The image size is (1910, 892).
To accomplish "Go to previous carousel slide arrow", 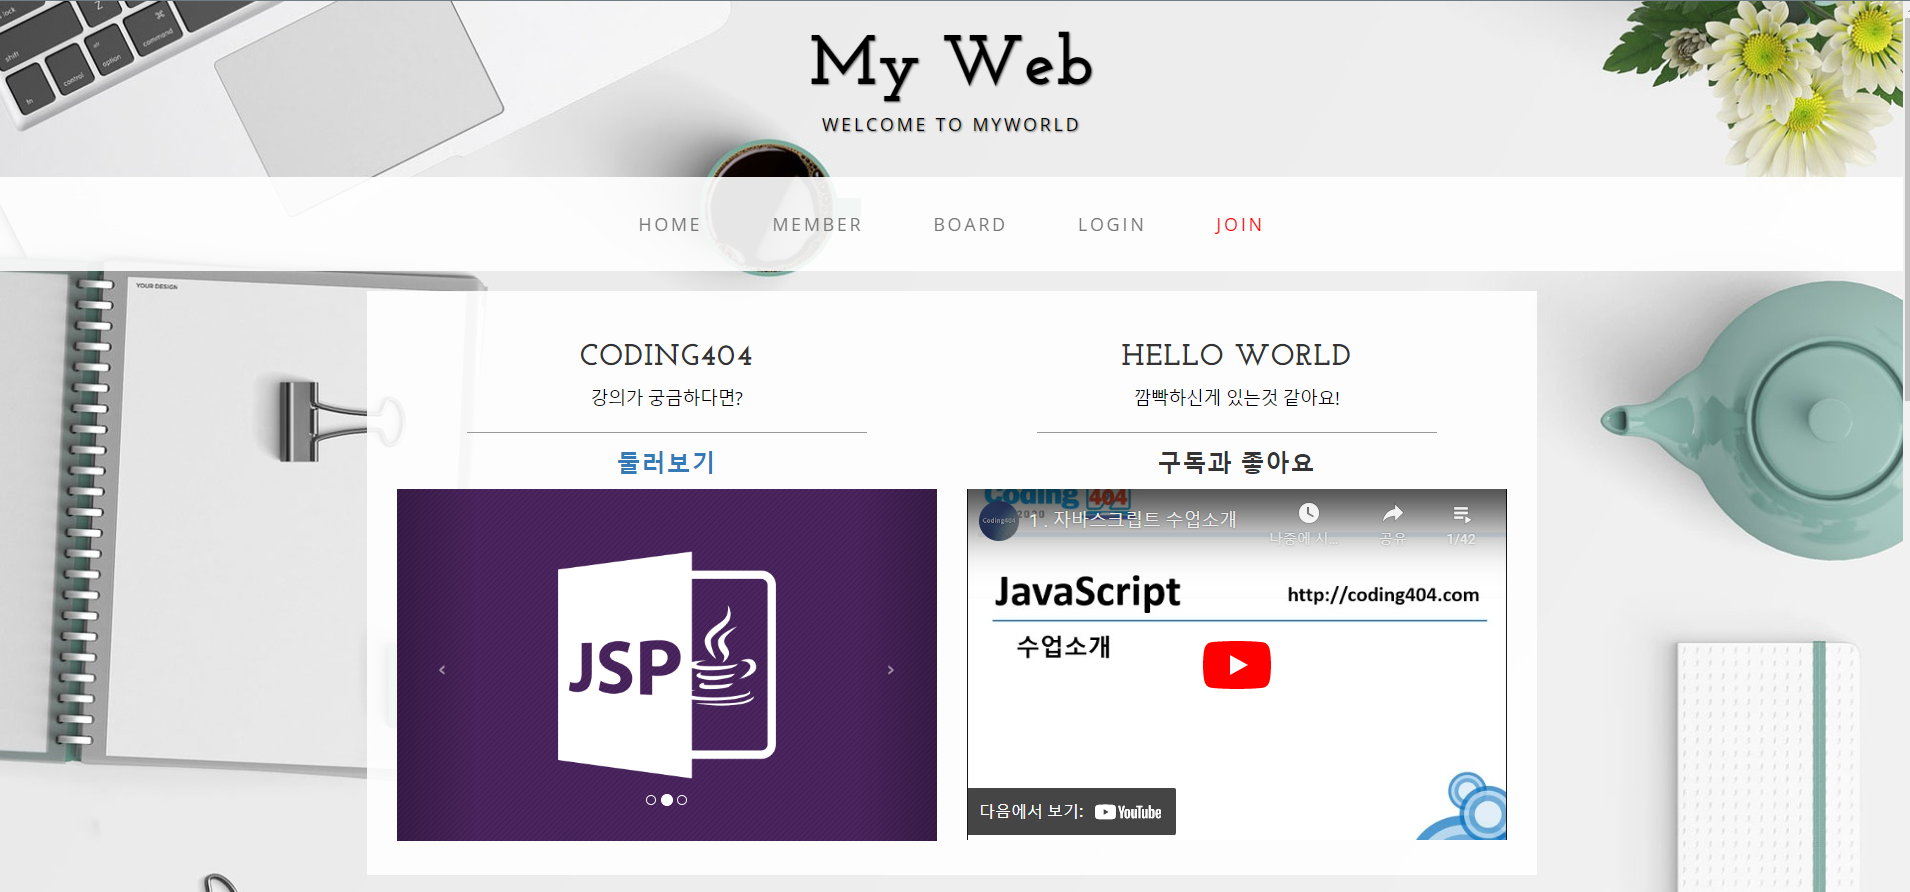I will [442, 670].
